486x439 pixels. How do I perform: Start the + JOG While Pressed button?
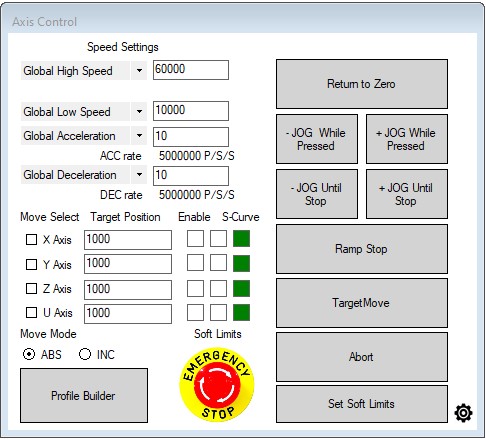coord(407,139)
